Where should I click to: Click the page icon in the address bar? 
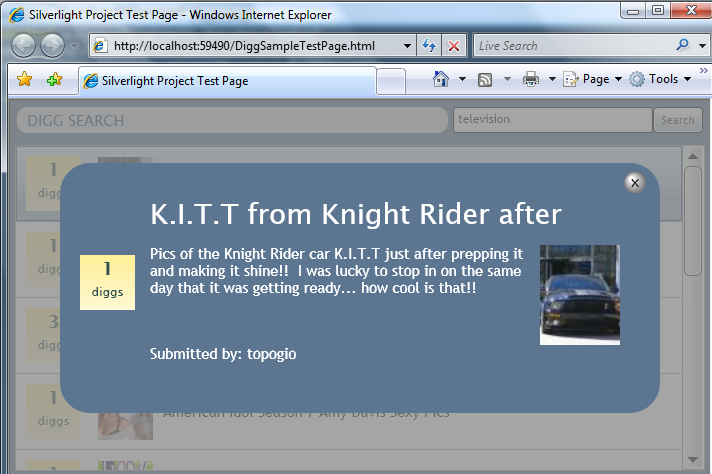pos(100,46)
